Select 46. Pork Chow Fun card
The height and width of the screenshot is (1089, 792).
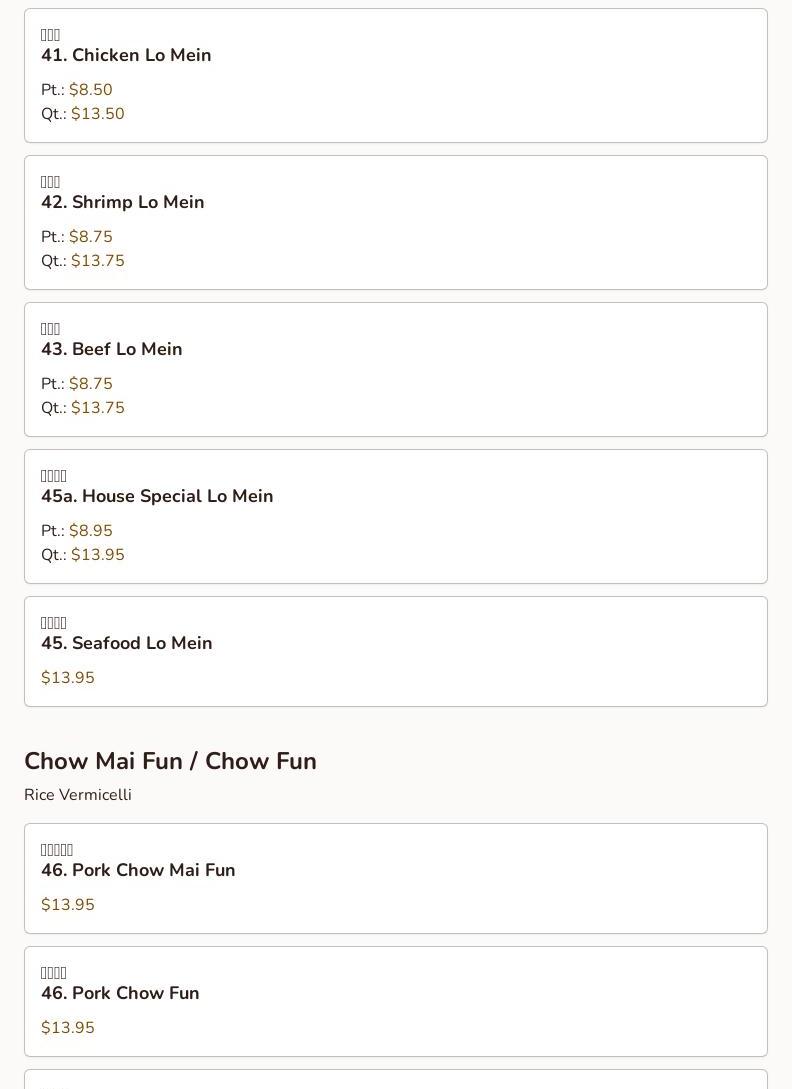point(396,1001)
